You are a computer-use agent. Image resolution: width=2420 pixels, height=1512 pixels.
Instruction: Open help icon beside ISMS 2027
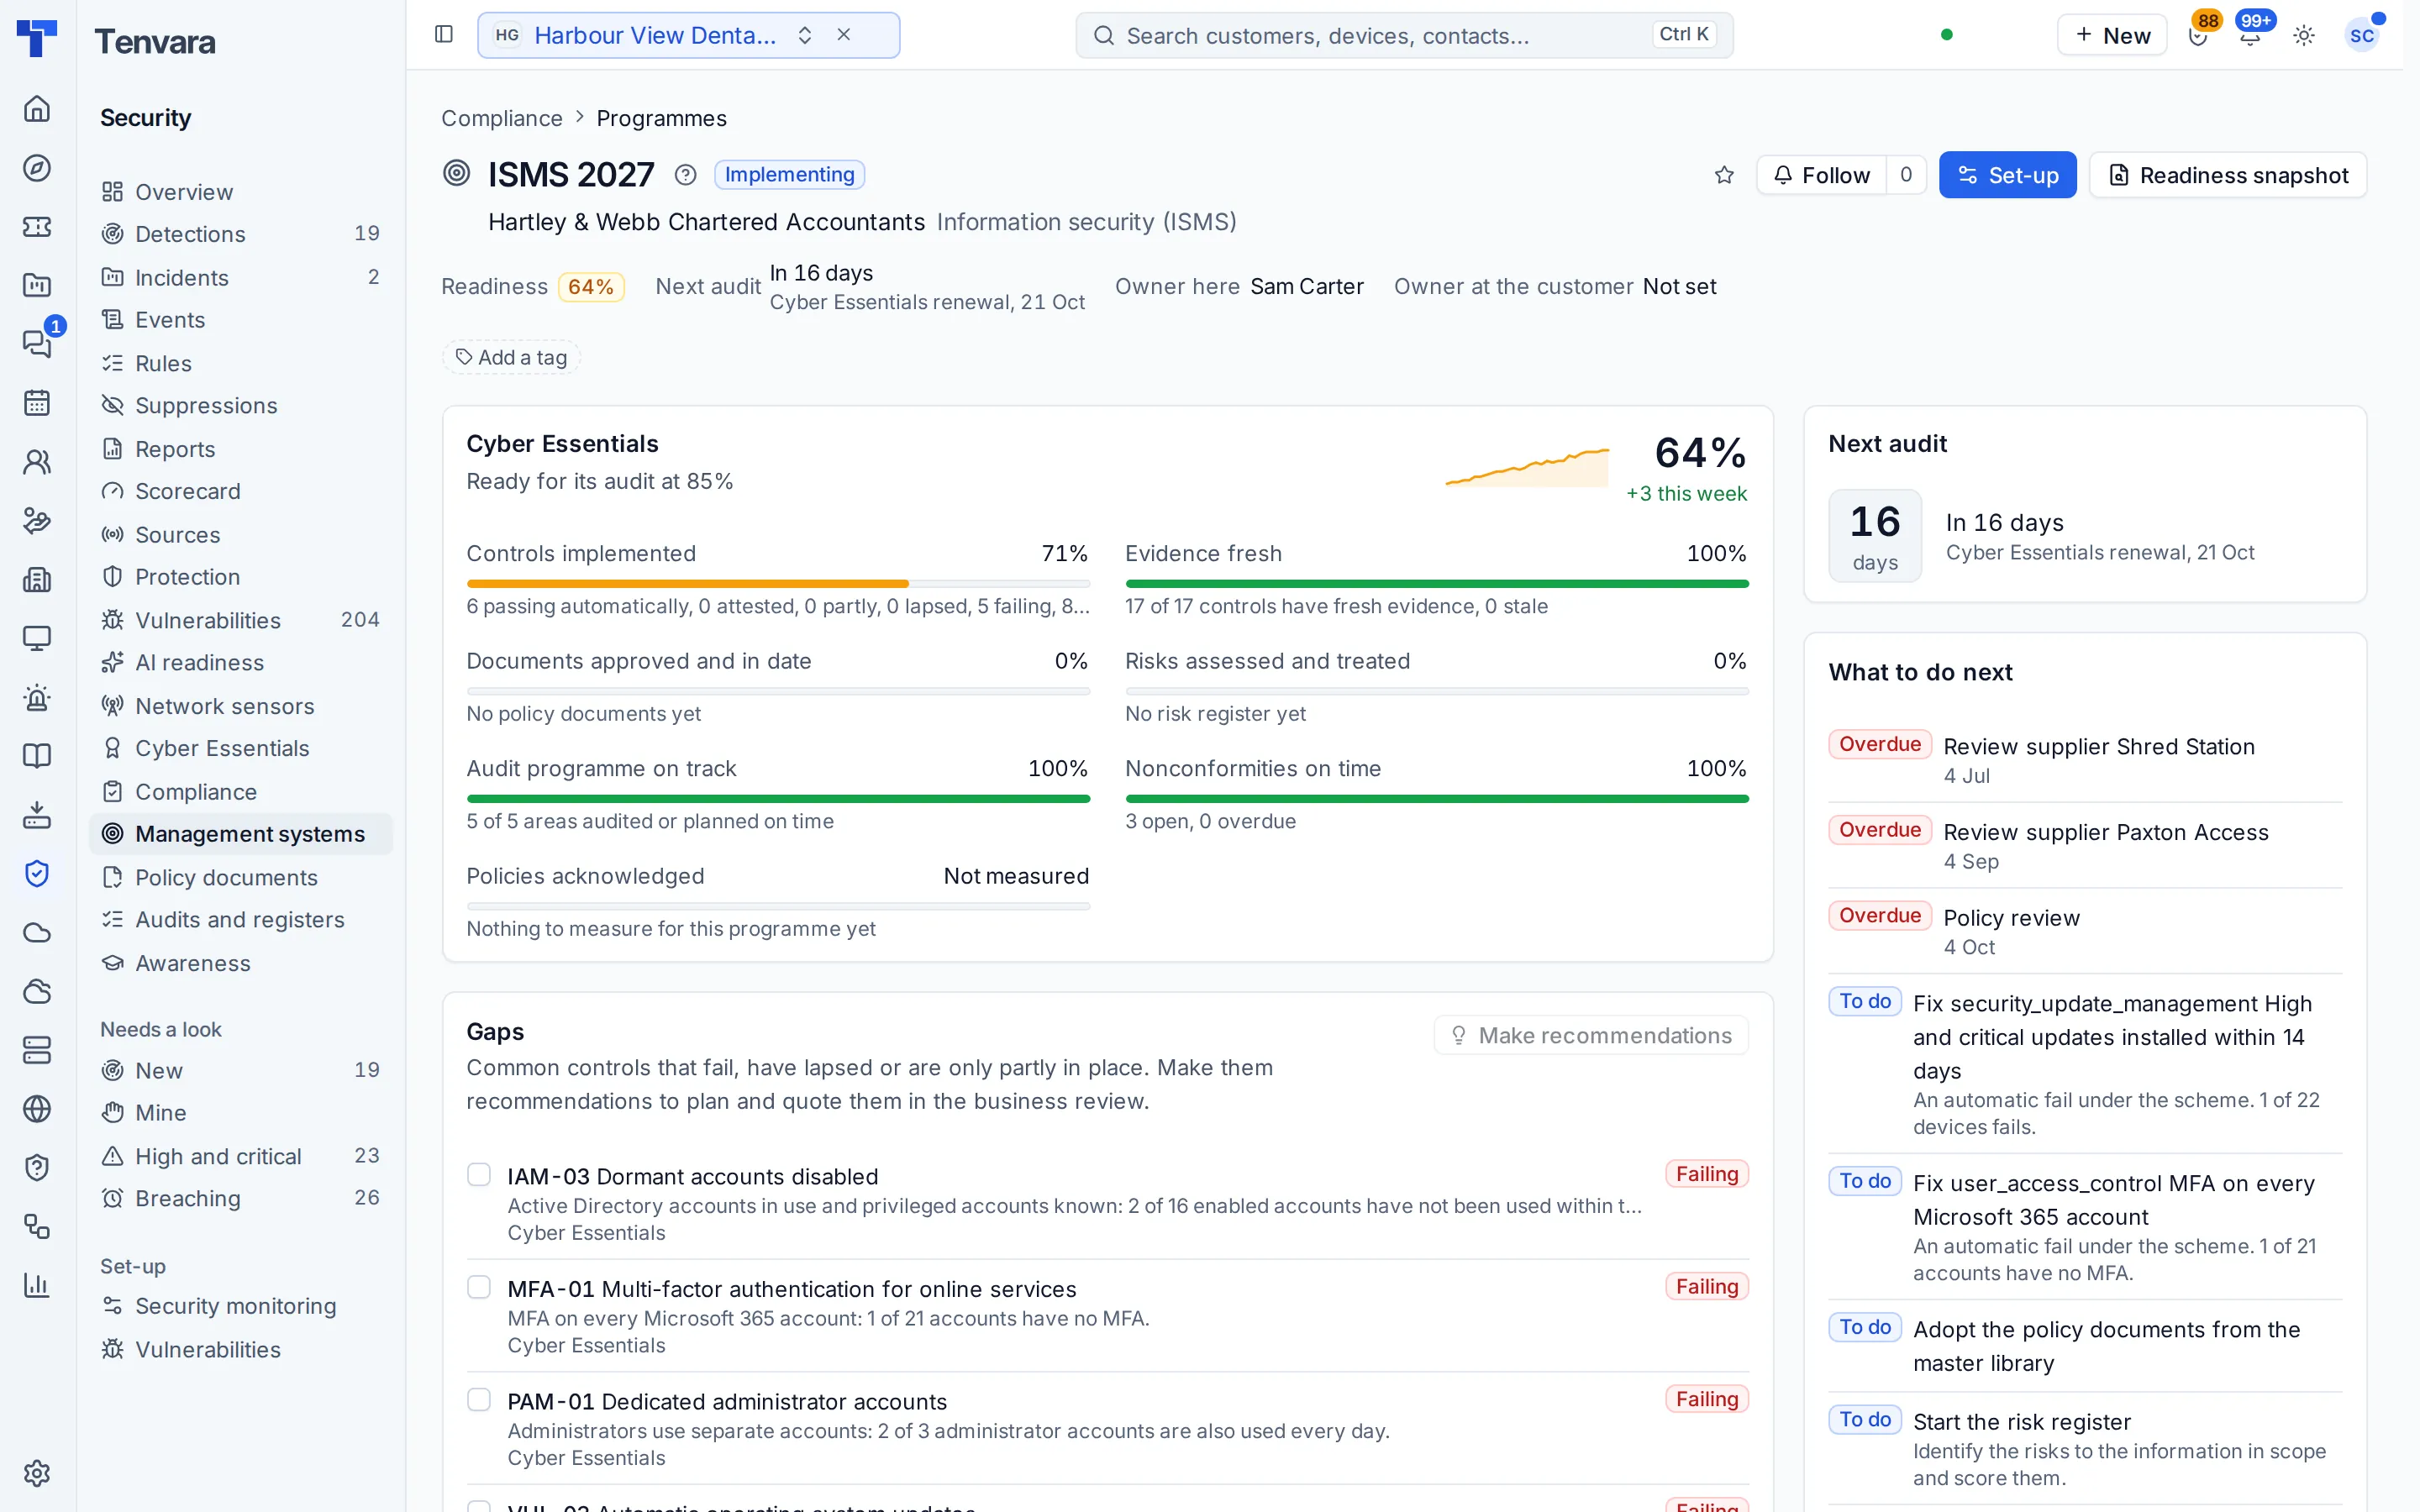(x=685, y=175)
